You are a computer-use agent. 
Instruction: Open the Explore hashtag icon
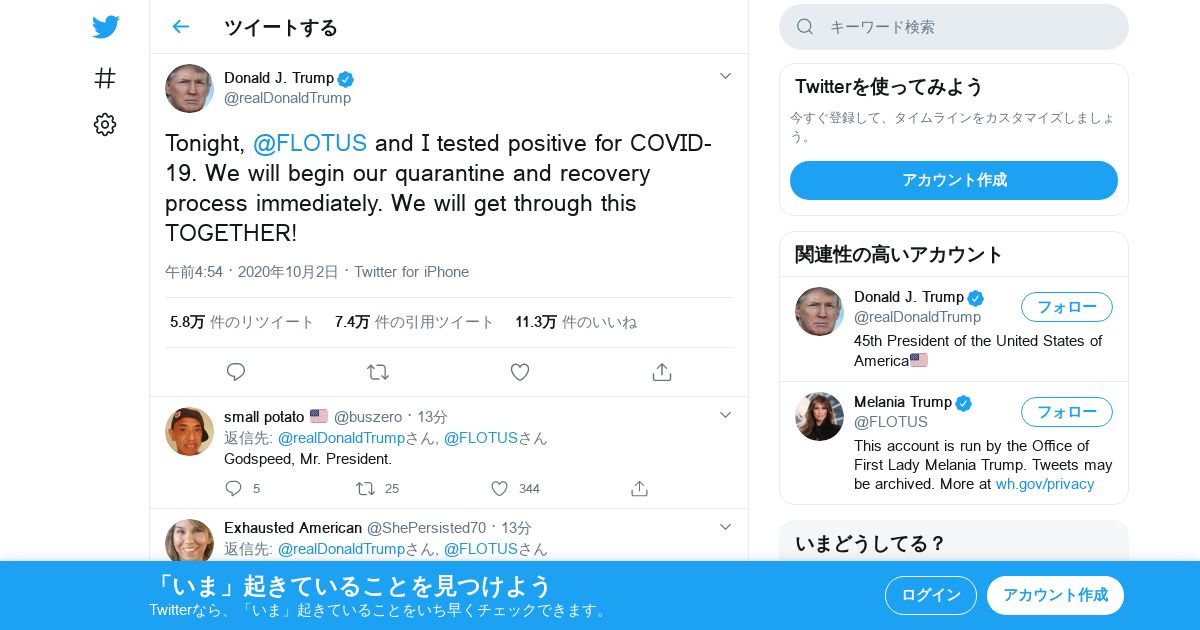105,78
